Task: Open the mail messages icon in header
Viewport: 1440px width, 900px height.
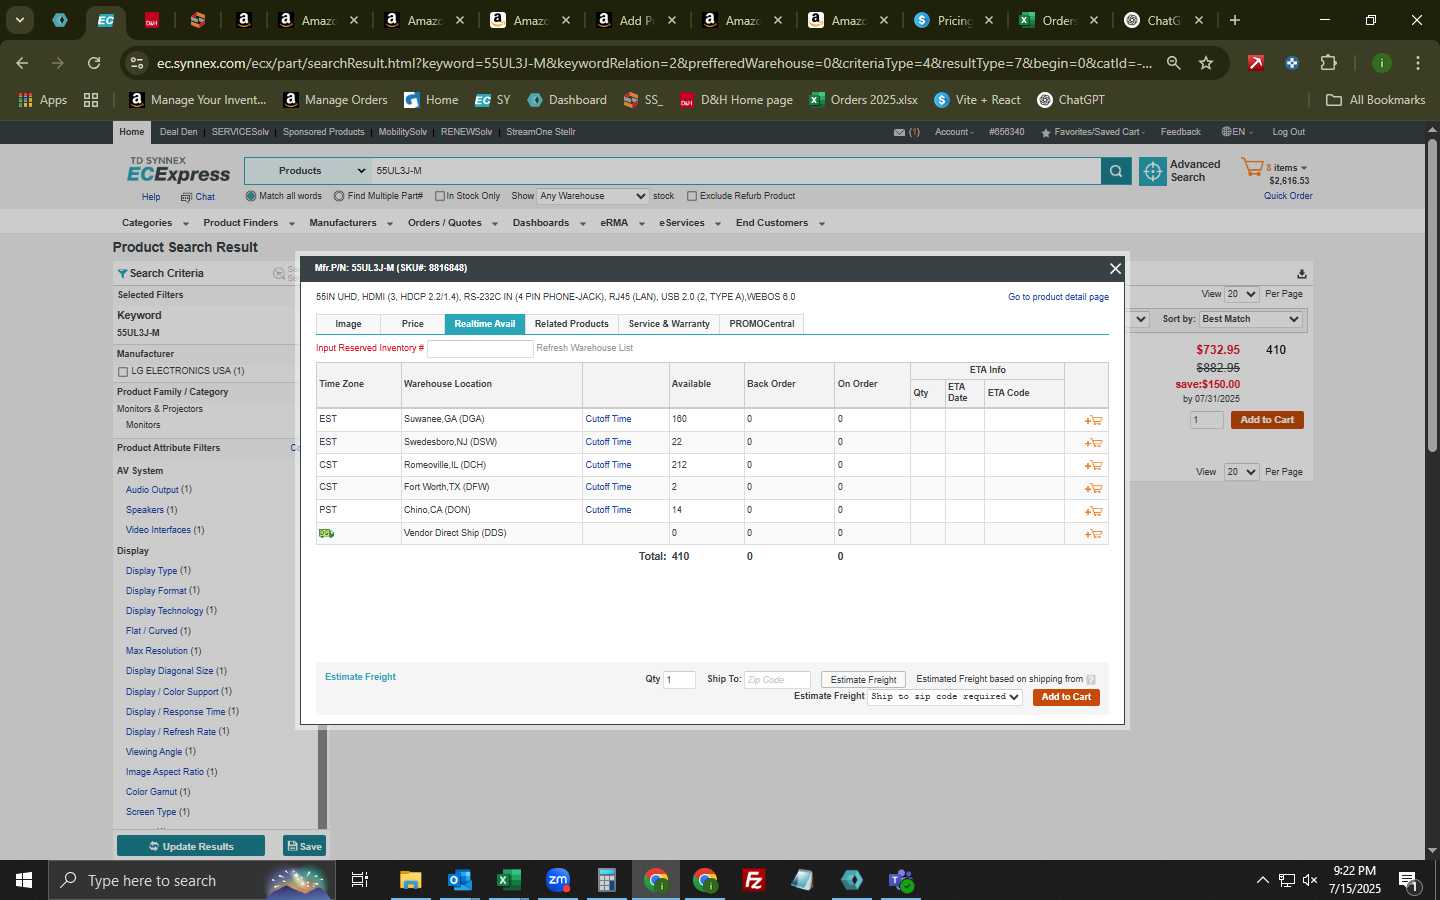Action: [899, 132]
